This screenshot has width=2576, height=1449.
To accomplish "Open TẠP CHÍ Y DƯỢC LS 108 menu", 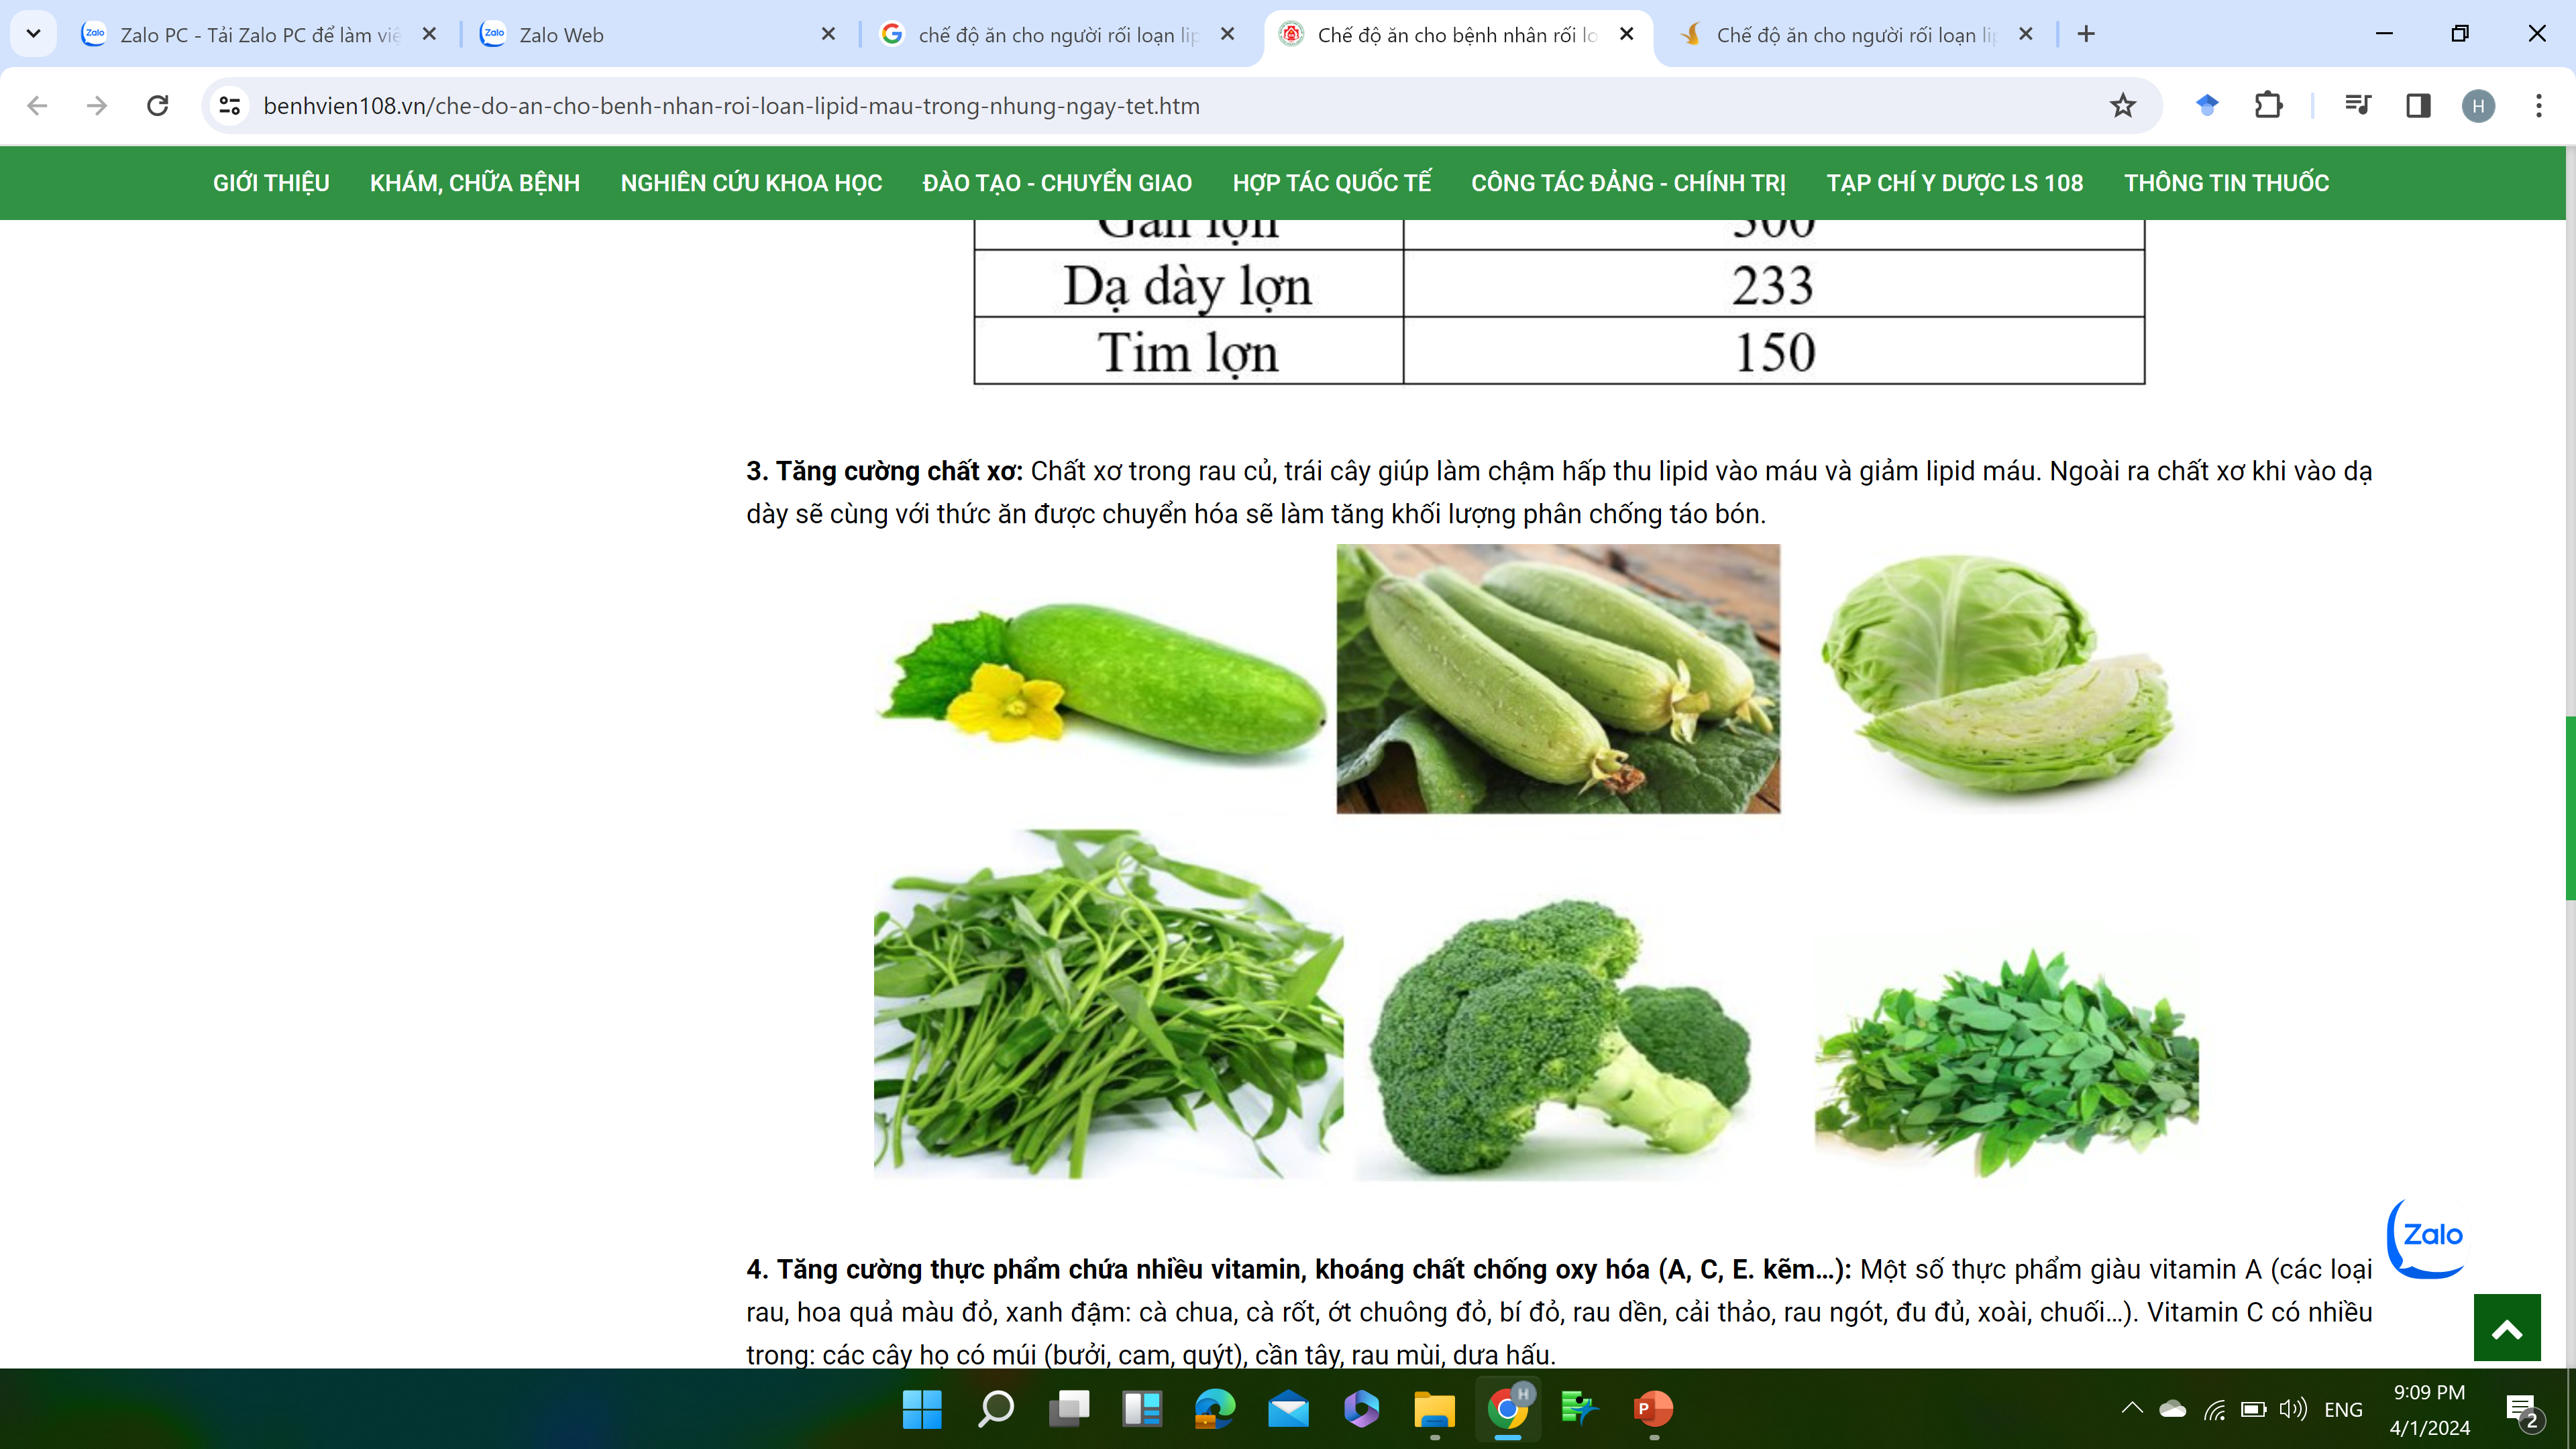I will click(x=1955, y=183).
